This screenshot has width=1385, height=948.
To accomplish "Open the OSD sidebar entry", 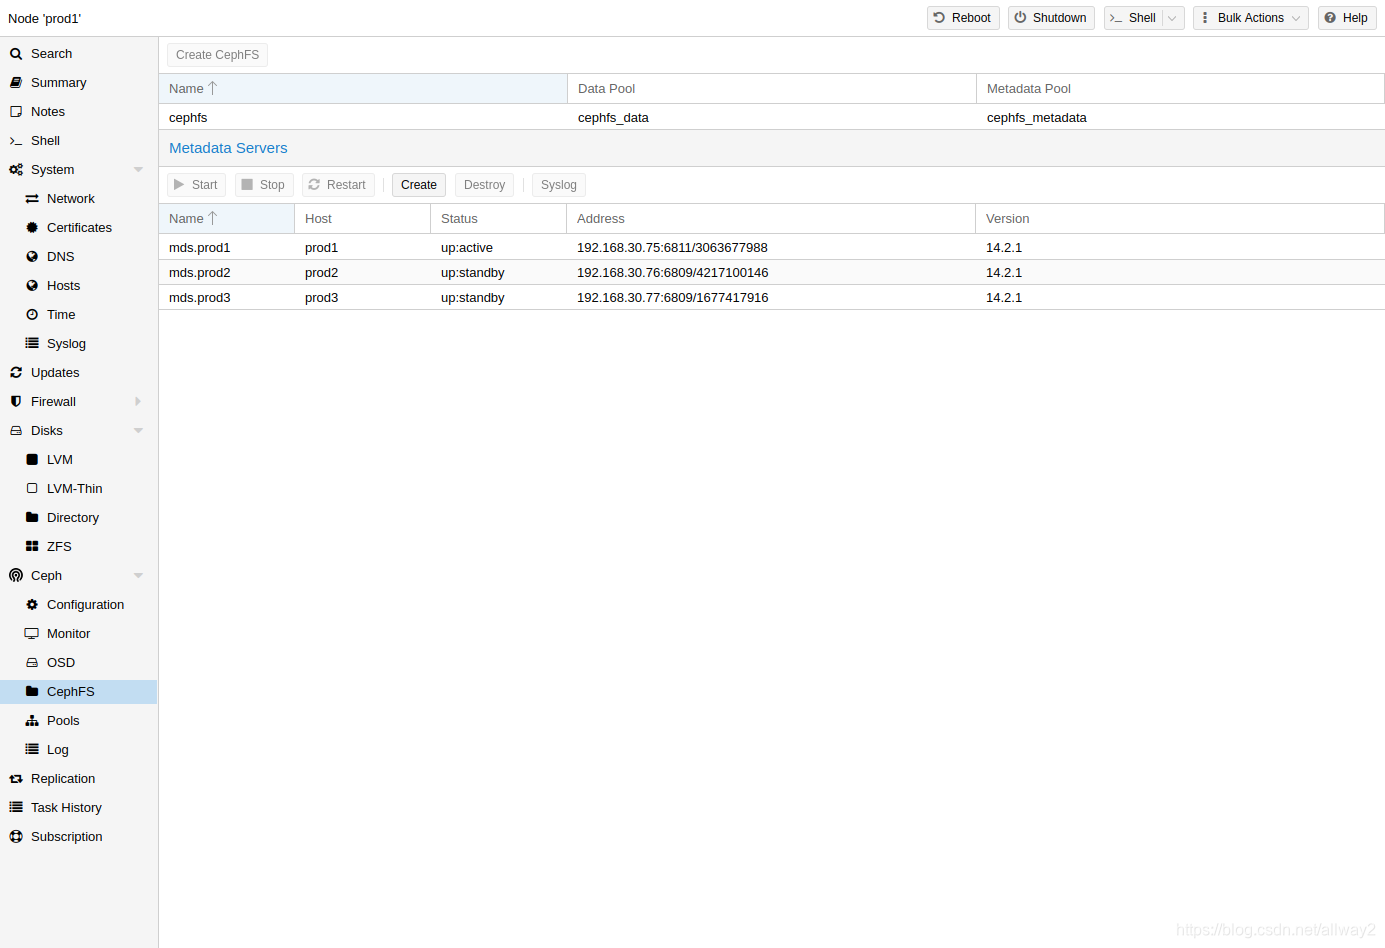I will [x=79, y=663].
